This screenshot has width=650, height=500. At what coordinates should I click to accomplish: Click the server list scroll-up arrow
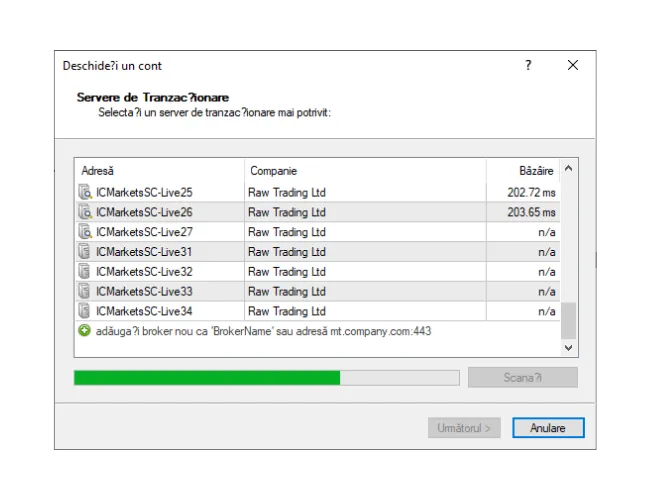click(569, 169)
